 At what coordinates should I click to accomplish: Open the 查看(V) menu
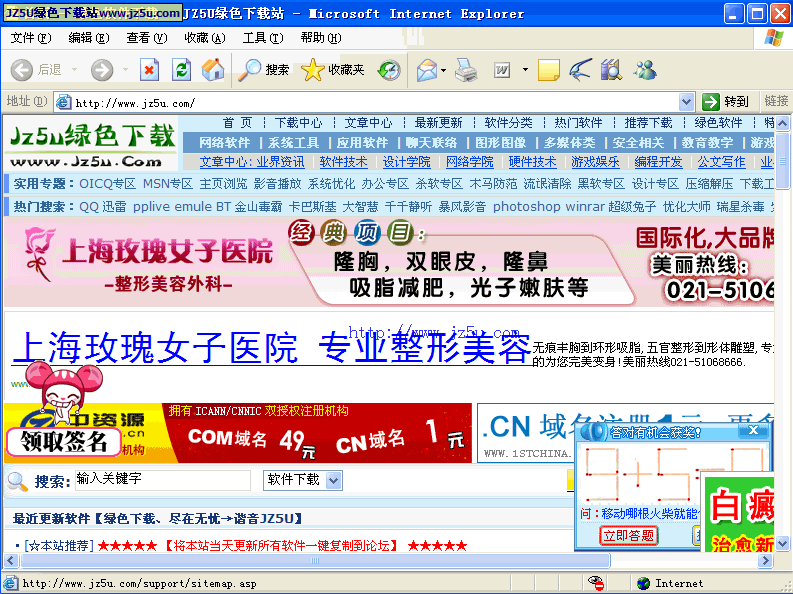(147, 38)
